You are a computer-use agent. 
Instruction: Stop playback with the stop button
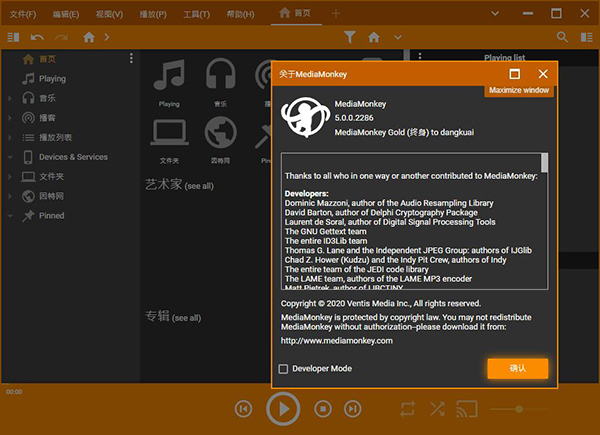coord(323,409)
